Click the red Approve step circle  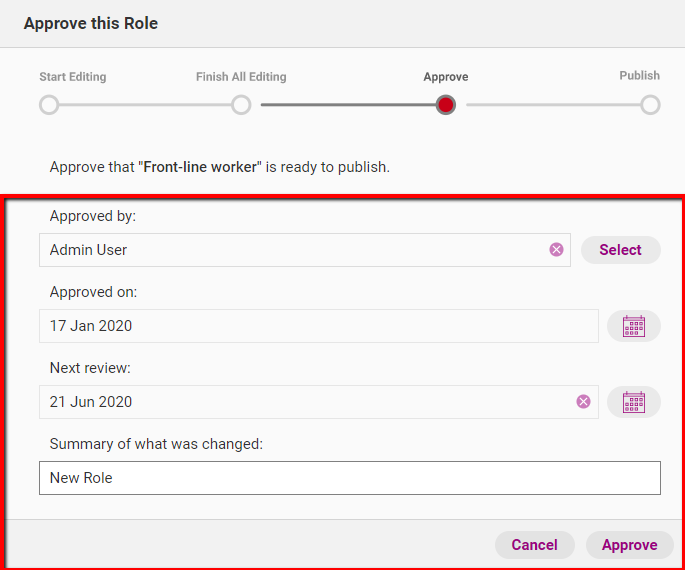pos(446,105)
